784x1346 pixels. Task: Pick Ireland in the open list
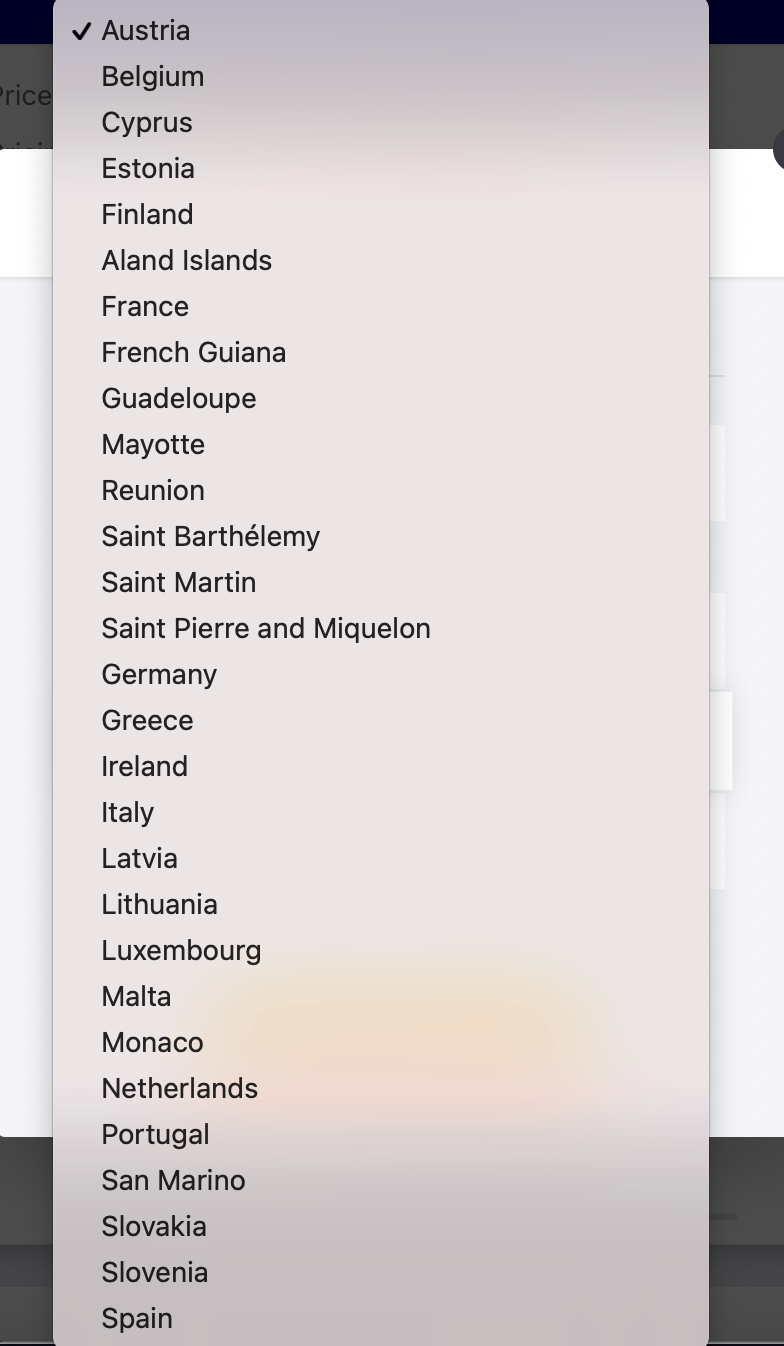[x=145, y=767]
